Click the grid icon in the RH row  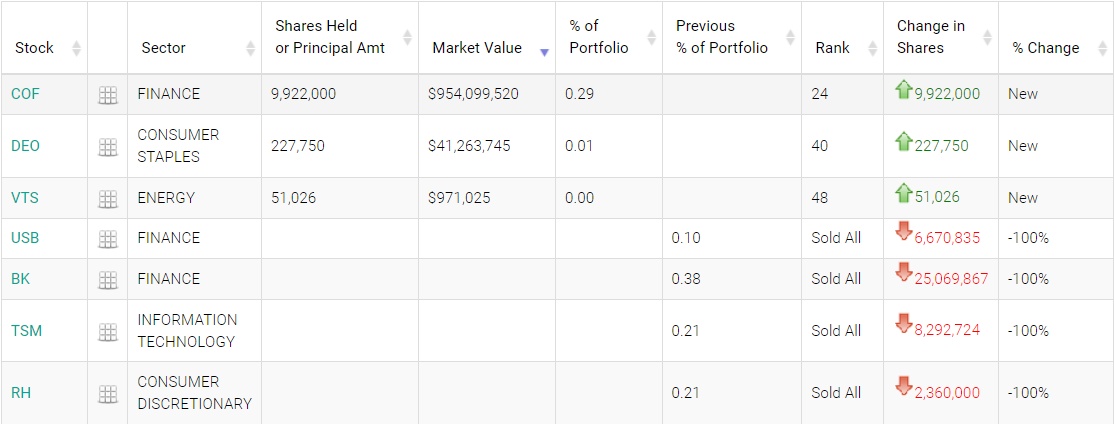[107, 394]
